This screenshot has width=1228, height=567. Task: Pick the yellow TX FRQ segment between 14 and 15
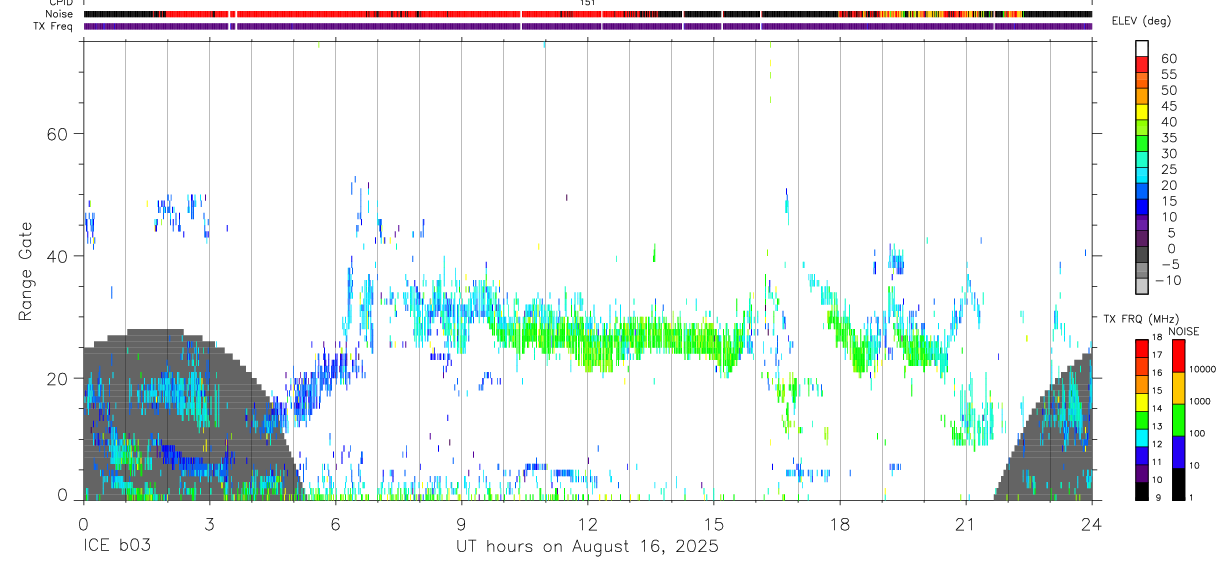pyautogui.click(x=1142, y=401)
